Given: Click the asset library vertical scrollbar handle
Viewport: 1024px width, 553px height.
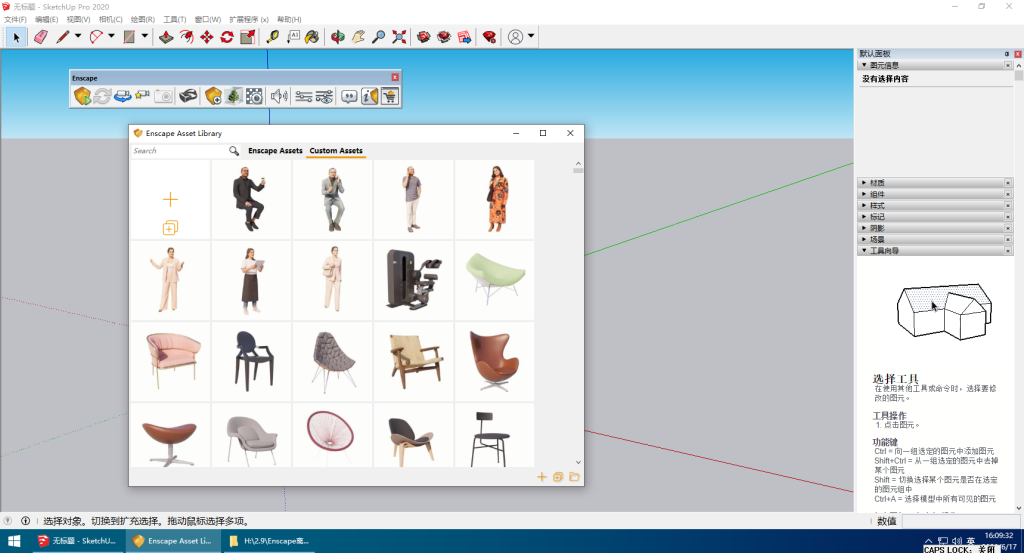Looking at the screenshot, I should click(578, 169).
